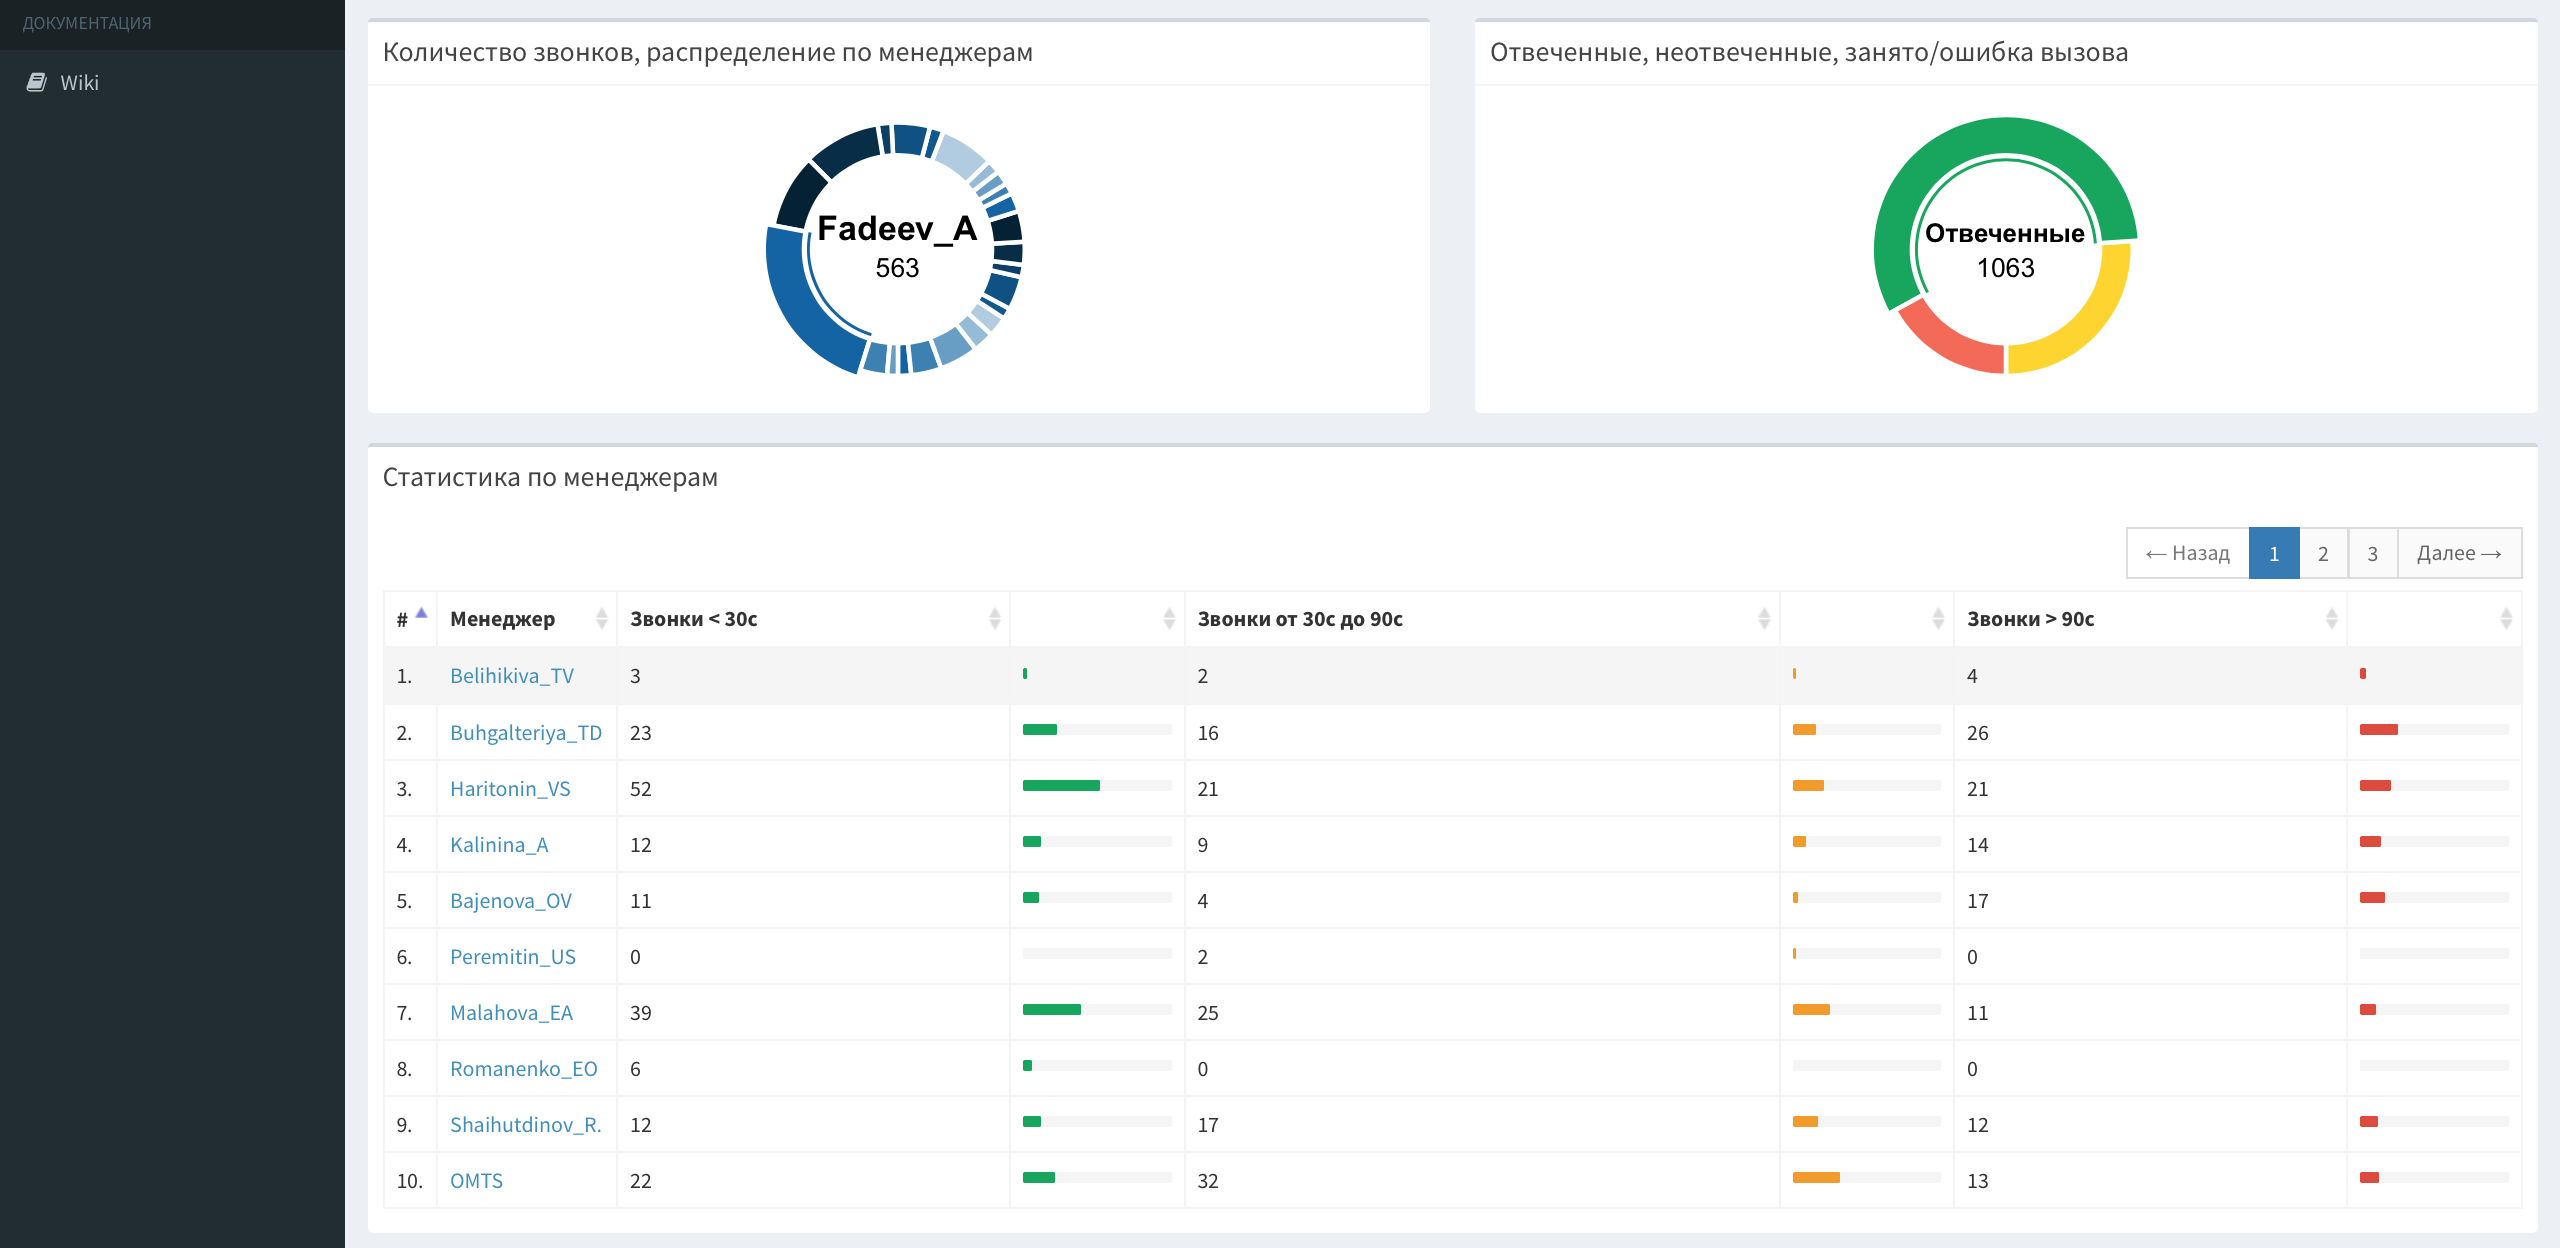Click 'Fadeev_A' donut center label

[897, 229]
